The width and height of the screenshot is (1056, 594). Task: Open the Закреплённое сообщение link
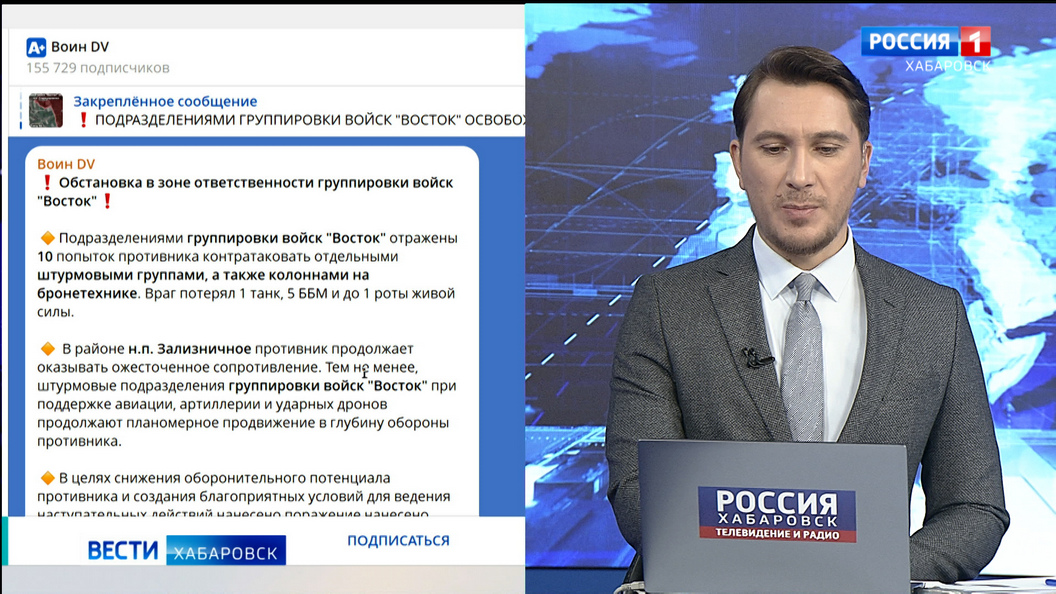coord(166,100)
